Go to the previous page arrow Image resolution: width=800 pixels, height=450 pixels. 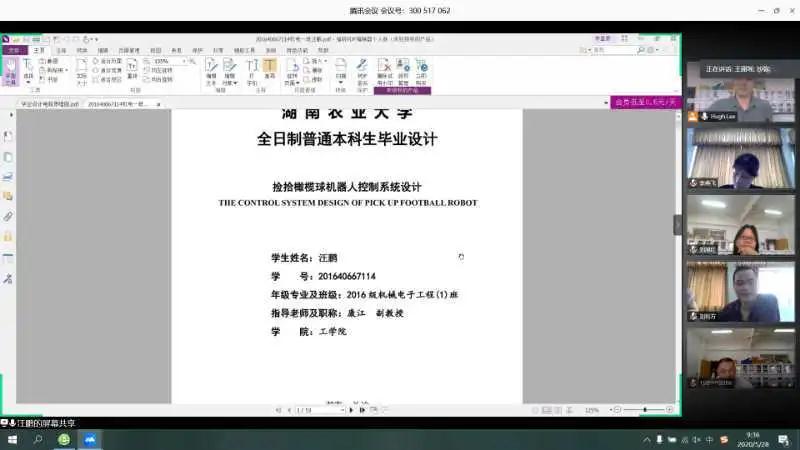(289, 410)
